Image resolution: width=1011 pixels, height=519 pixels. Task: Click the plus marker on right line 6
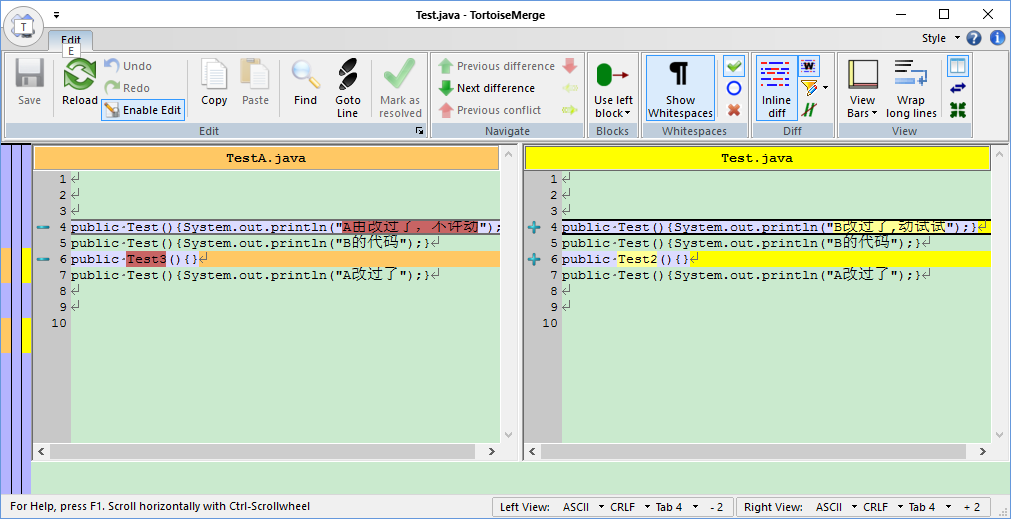pyautogui.click(x=534, y=259)
